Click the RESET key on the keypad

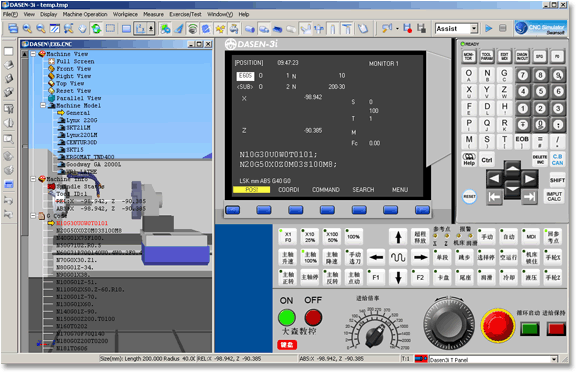point(469,196)
